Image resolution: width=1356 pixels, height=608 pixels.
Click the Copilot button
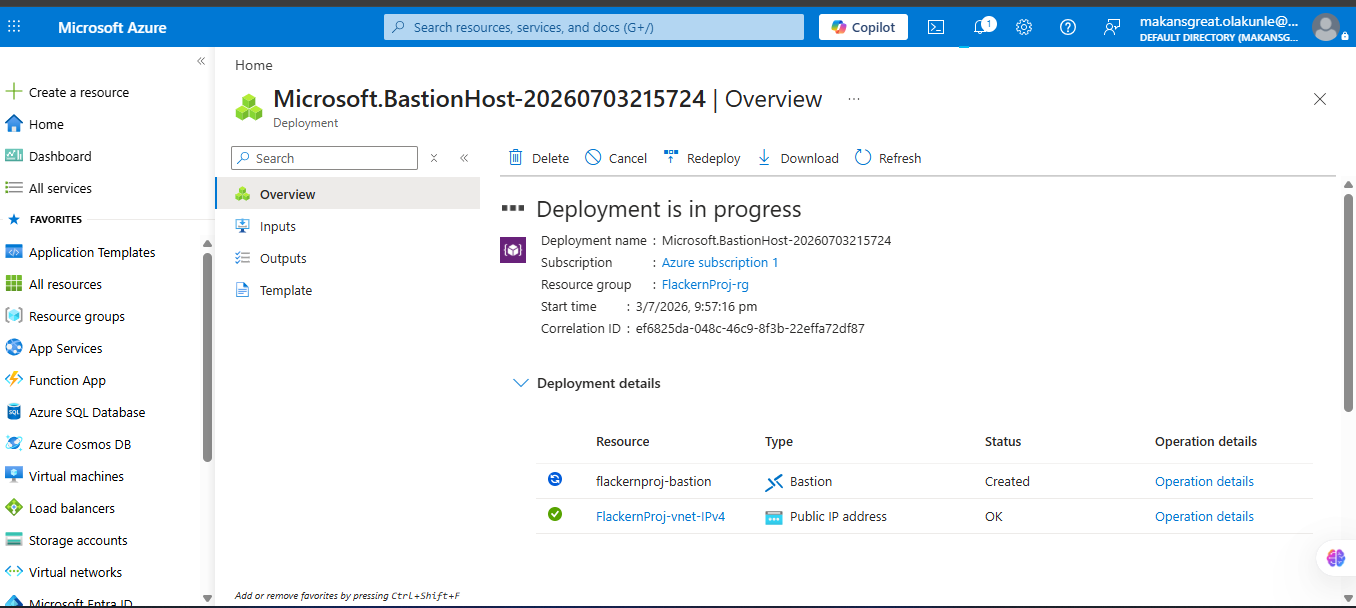[863, 27]
